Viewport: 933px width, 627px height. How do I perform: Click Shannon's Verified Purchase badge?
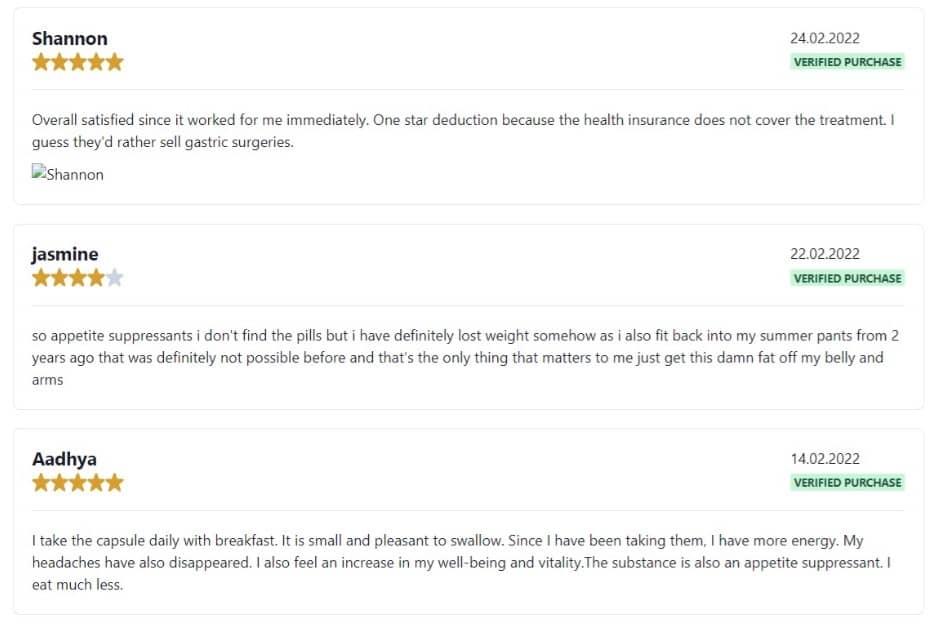click(x=847, y=62)
